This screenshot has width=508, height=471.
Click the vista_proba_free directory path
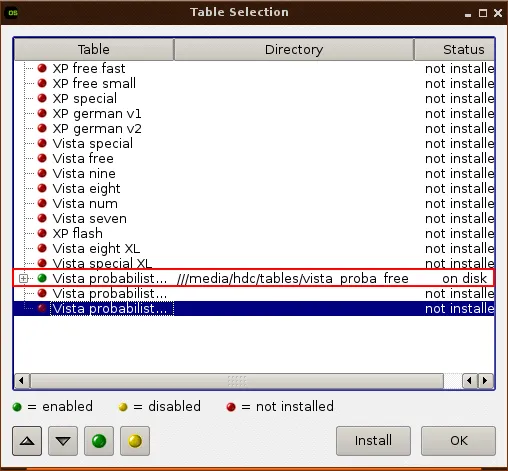(293, 278)
